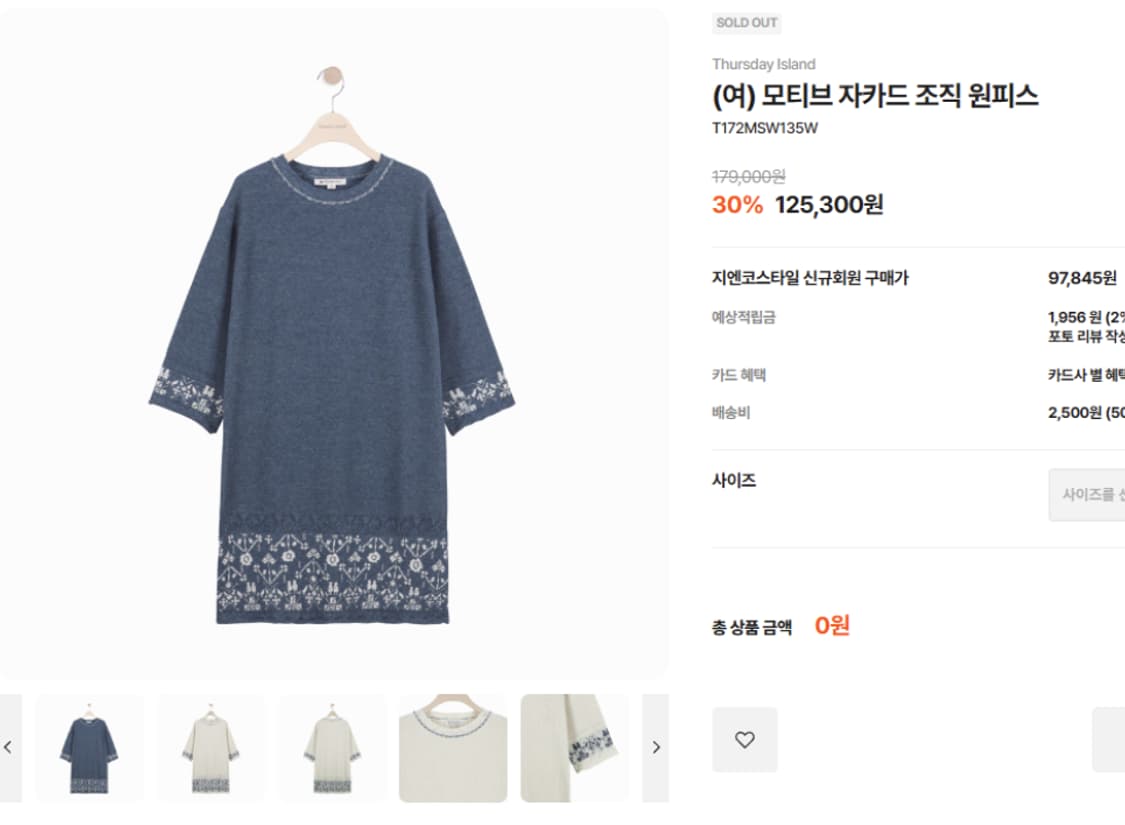Click the previous arrow beside the thumbnails
Image resolution: width=1125 pixels, height=825 pixels.
[9, 746]
